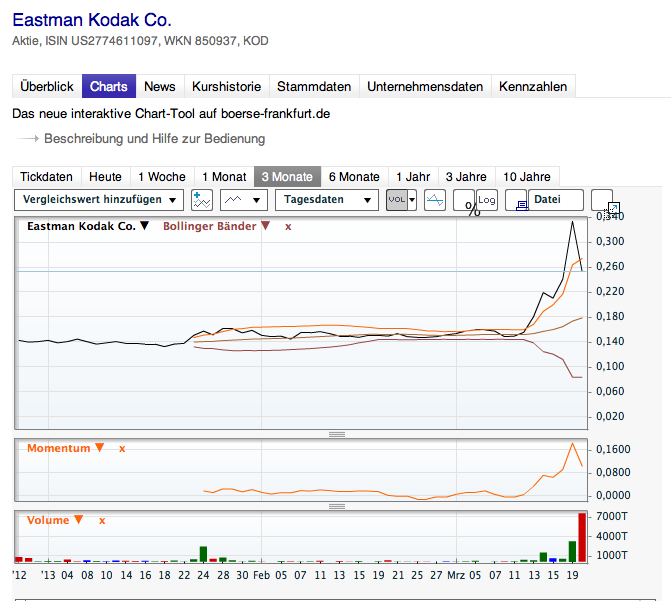Open Beschreibung und Hilfe zur Bedienung link
Image resolution: width=671 pixels, height=601 pixels.
click(154, 139)
